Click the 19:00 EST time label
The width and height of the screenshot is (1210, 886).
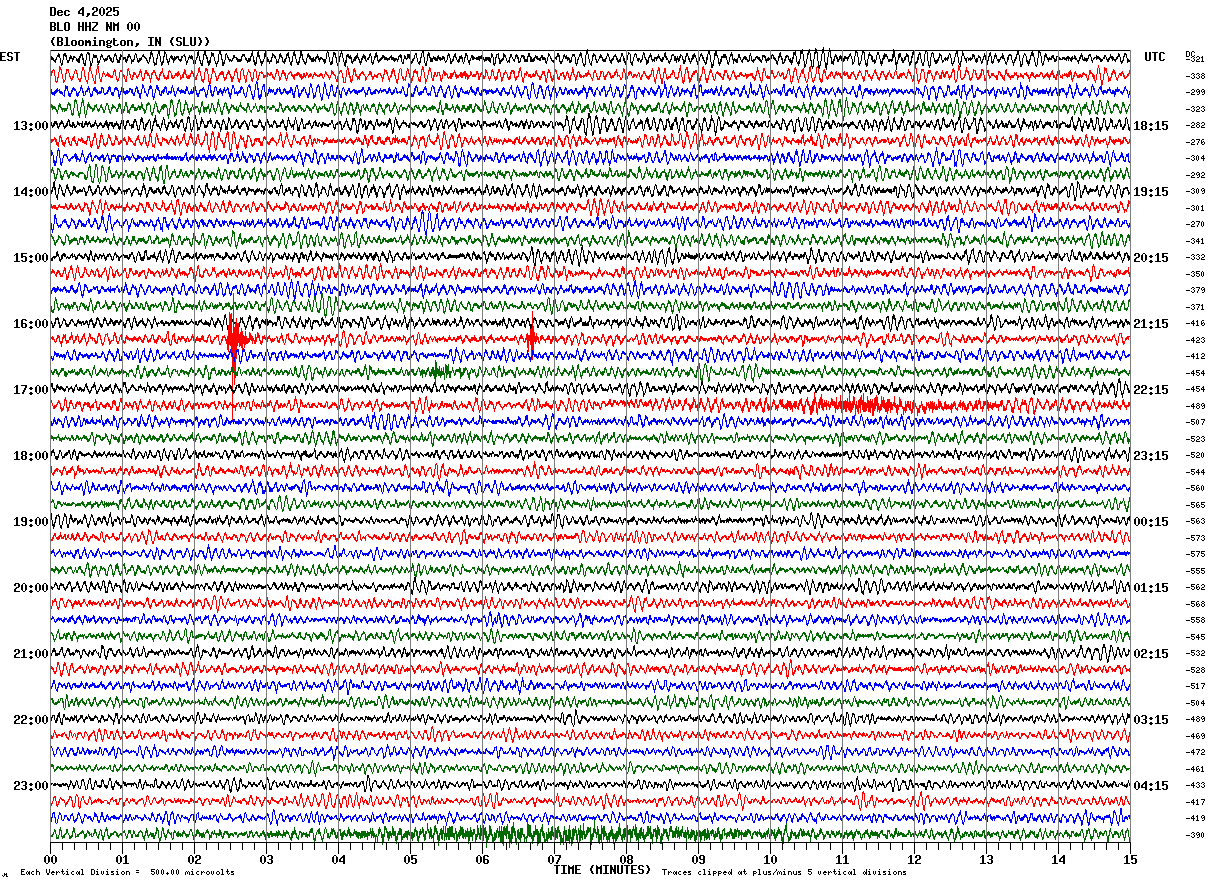[30, 522]
